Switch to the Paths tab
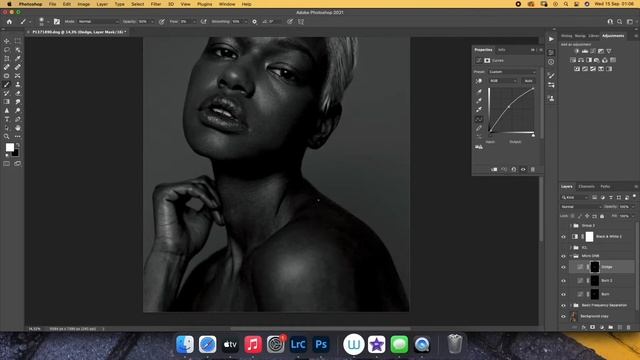This screenshot has height=360, width=640. 605,187
